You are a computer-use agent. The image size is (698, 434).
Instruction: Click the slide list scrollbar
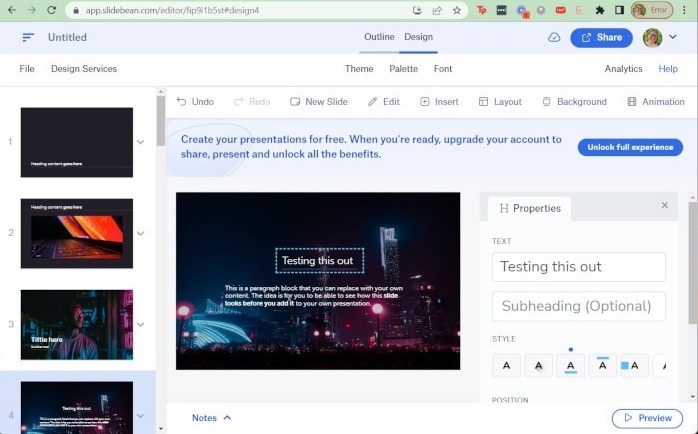pos(161,121)
